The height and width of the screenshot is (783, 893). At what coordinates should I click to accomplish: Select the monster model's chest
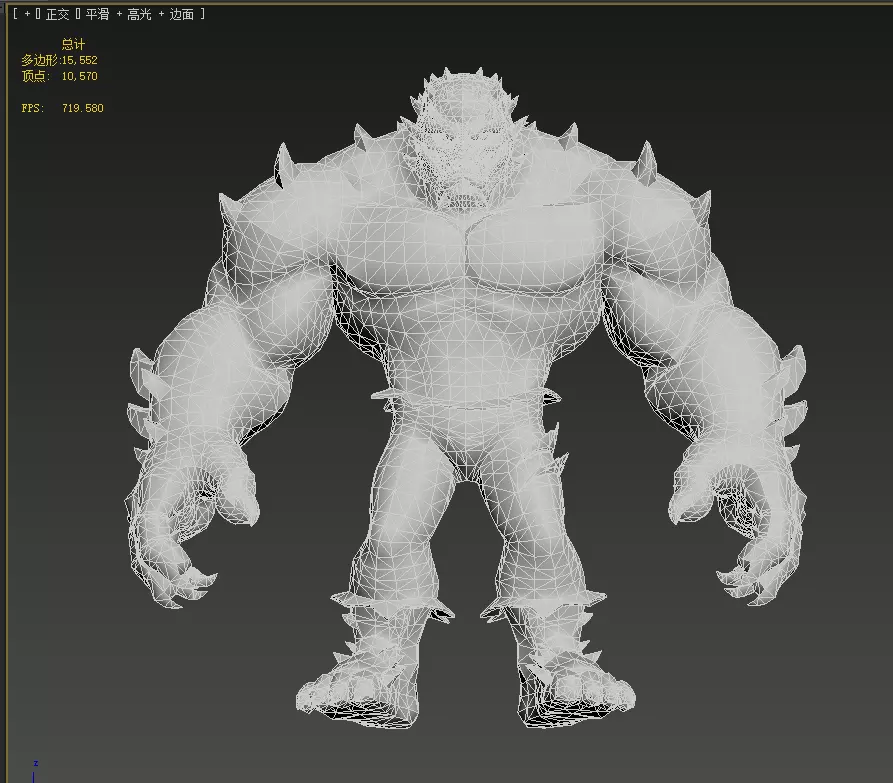tap(467, 251)
